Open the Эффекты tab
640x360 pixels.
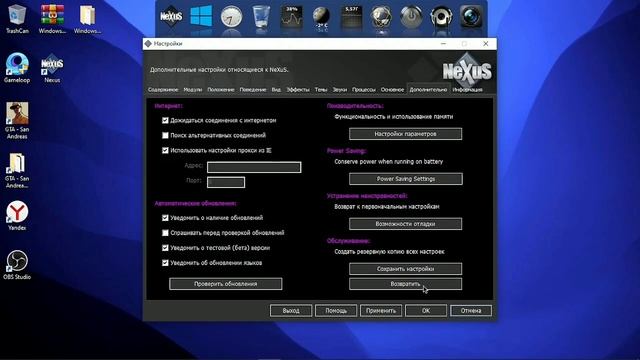(298, 89)
